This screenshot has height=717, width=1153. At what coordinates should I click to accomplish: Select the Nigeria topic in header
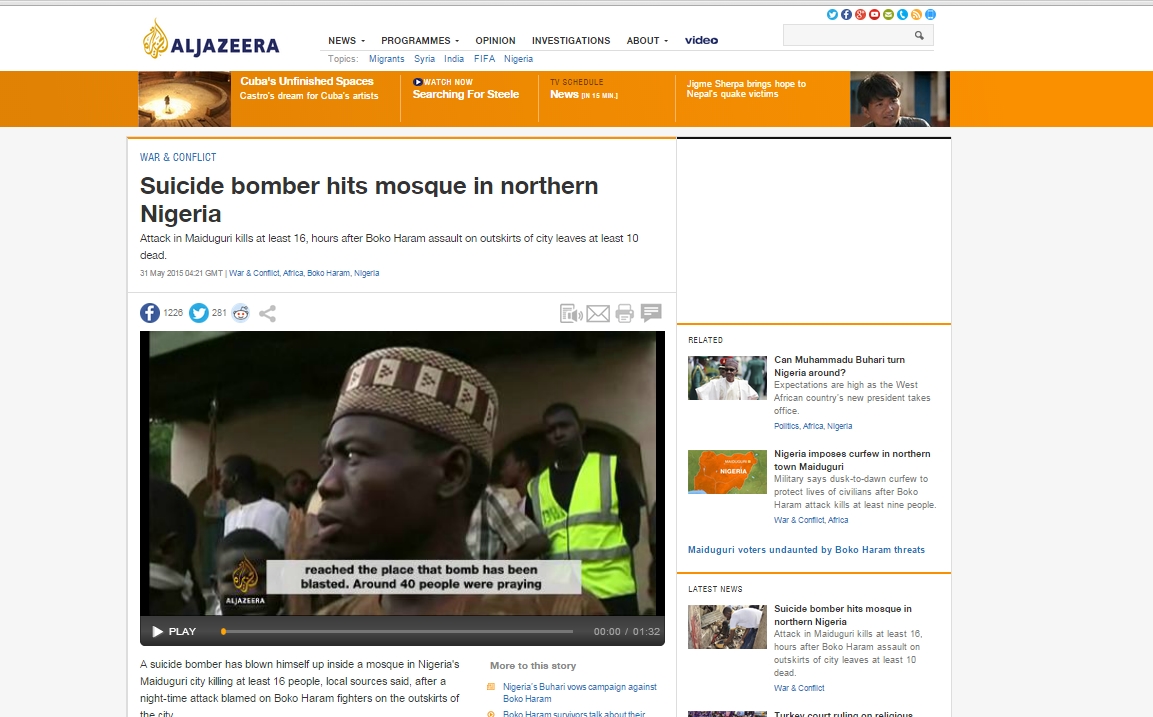518,59
